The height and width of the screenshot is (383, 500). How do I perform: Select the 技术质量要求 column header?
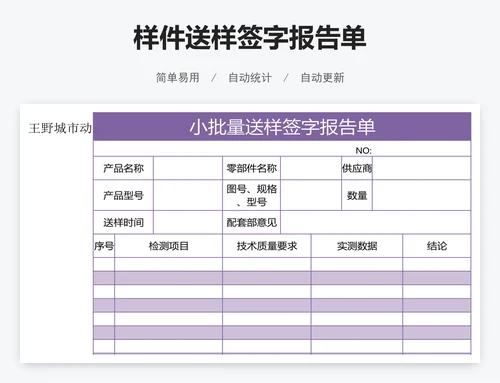pos(267,246)
